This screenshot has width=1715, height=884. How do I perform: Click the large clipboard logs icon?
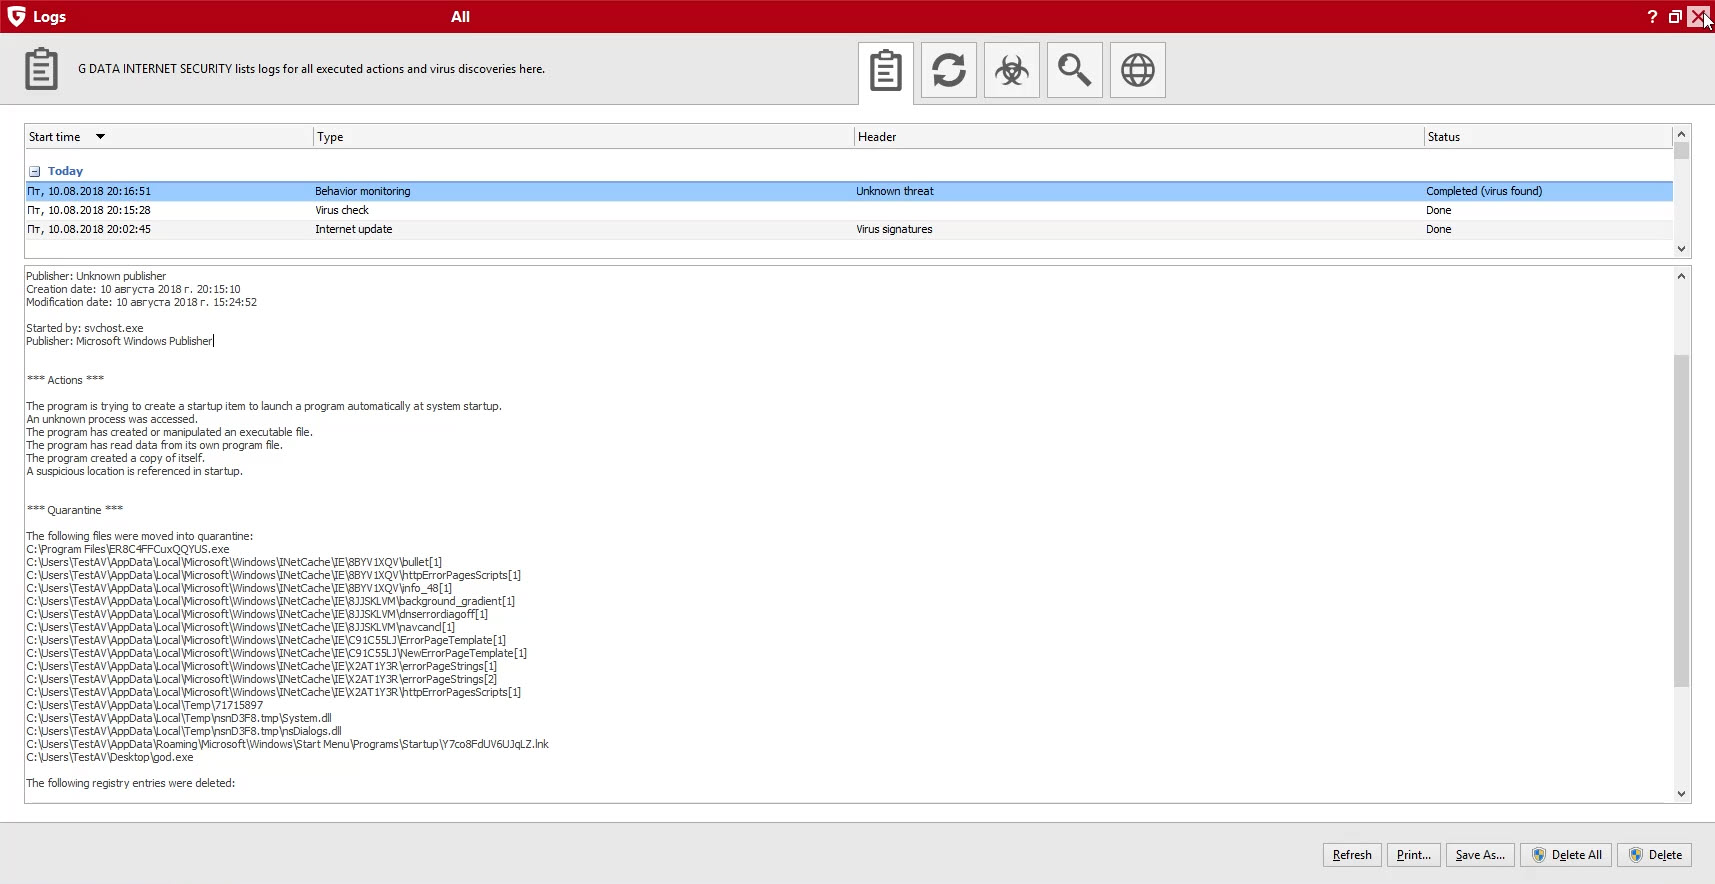pos(41,69)
